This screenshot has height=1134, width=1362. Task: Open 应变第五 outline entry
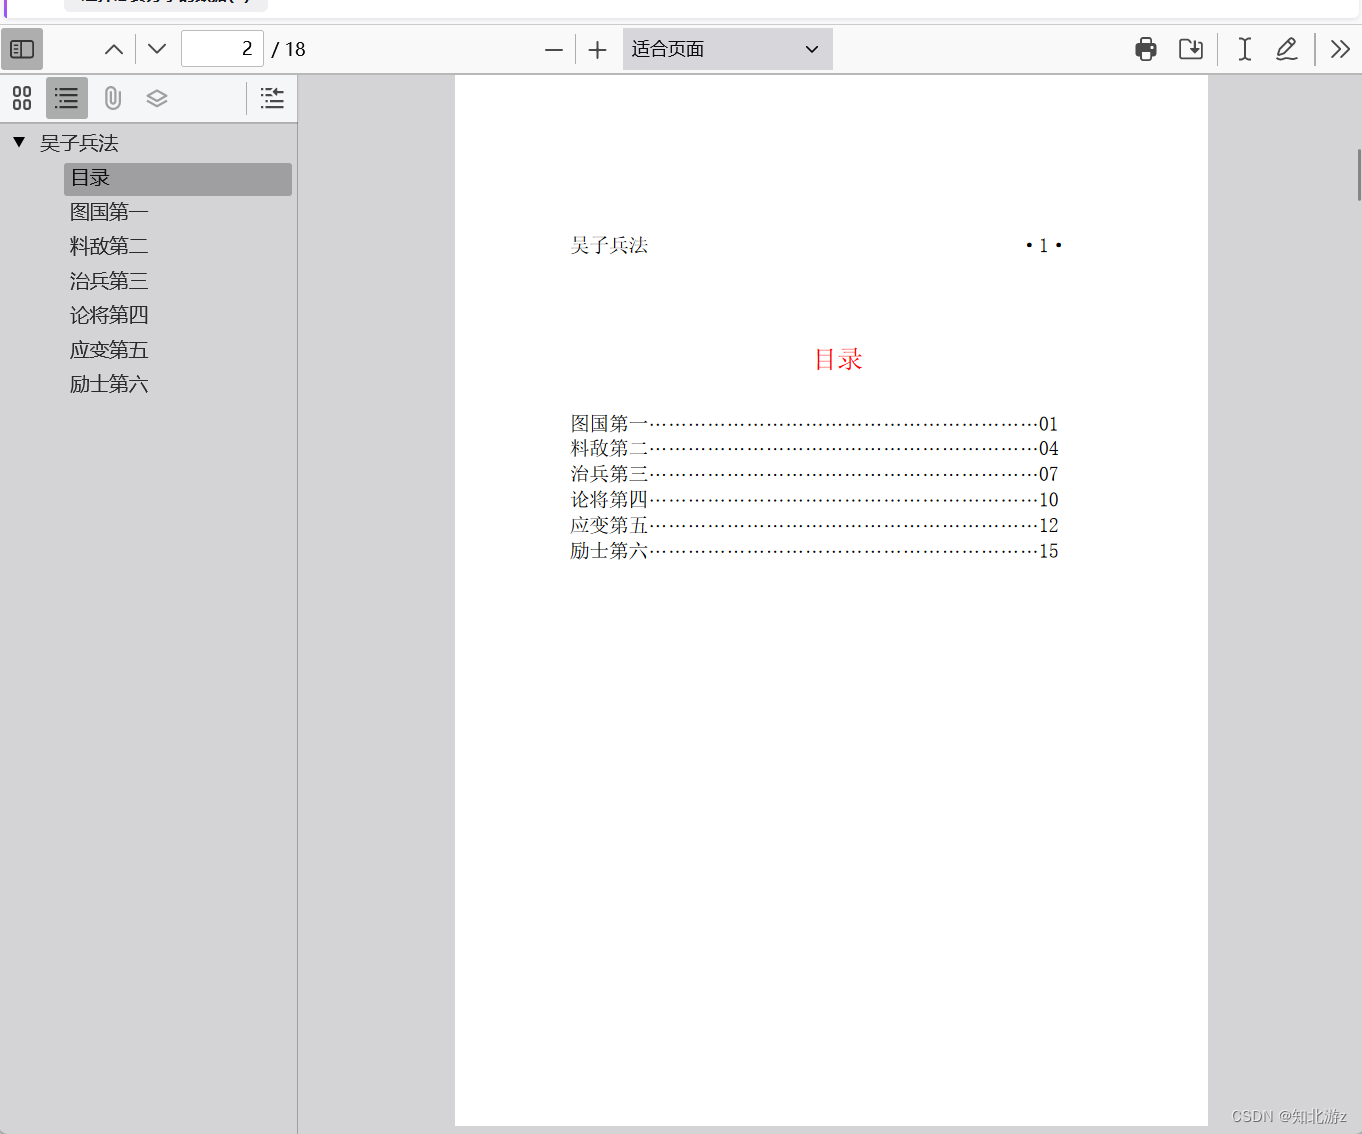tap(109, 350)
